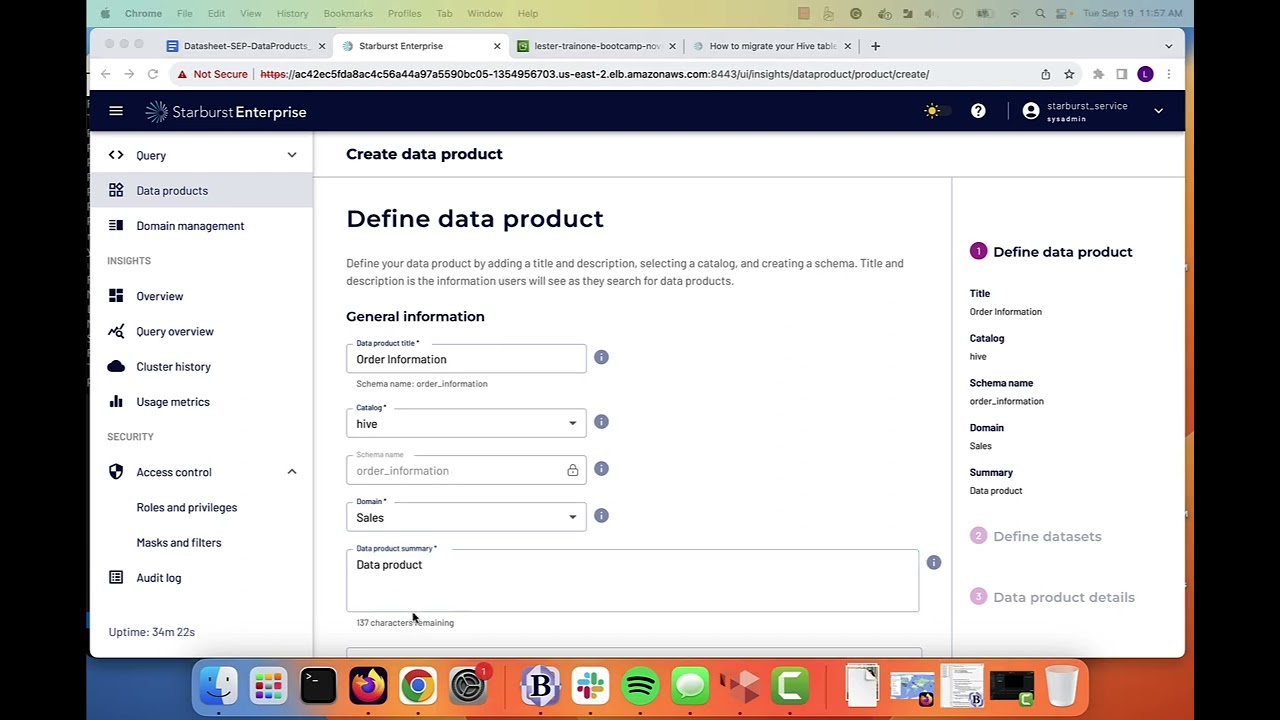Viewport: 1280px width, 720px height.
Task: Click the Cluster history cloud icon
Action: tap(116, 366)
